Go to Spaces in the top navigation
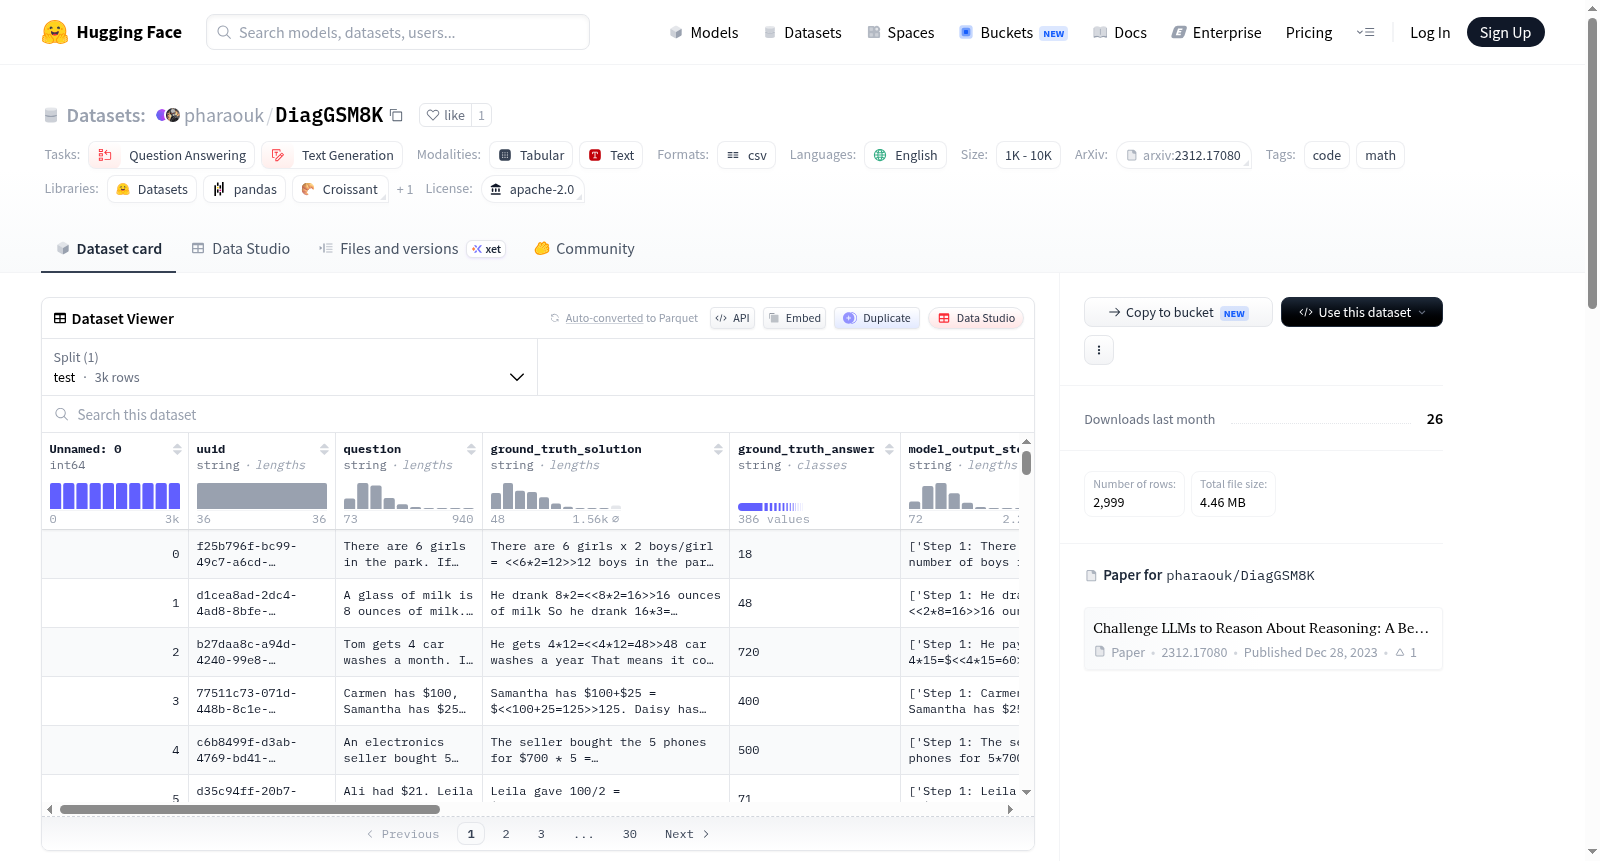The width and height of the screenshot is (1600, 861). pos(900,32)
